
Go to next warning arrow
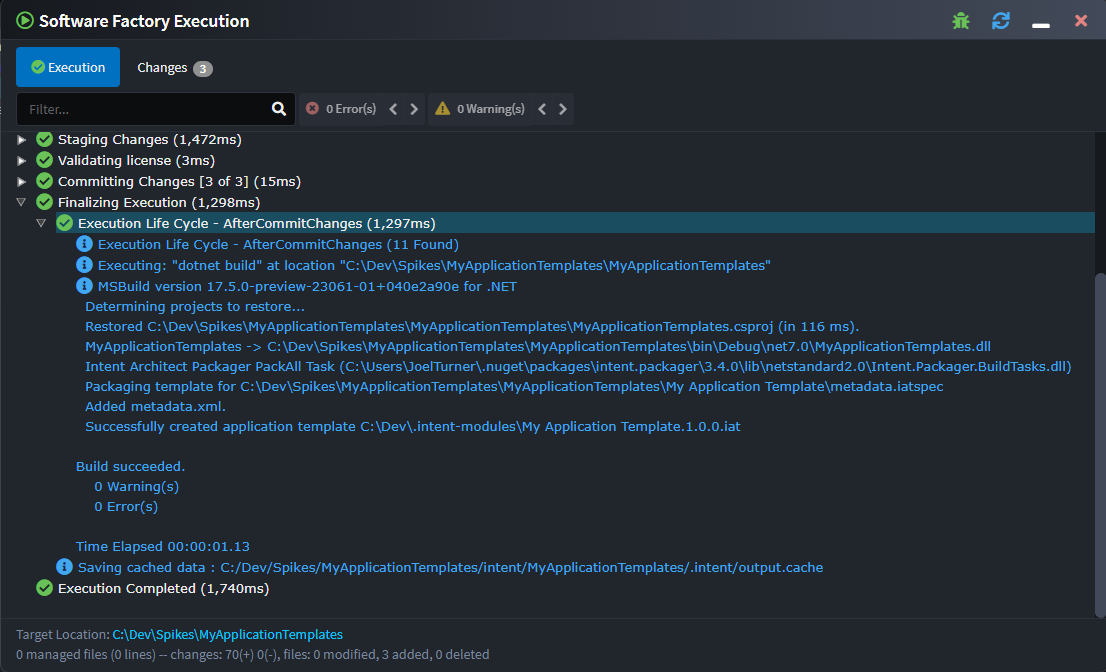562,109
